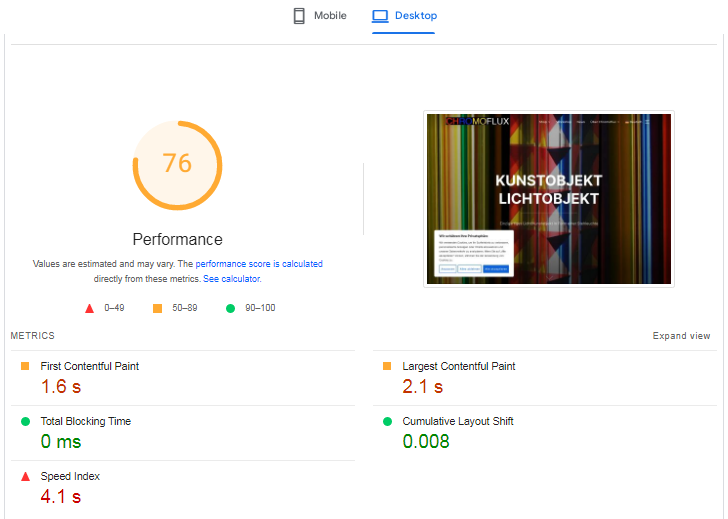The height and width of the screenshot is (519, 728).
Task: Click the Performance heading
Action: 177,240
